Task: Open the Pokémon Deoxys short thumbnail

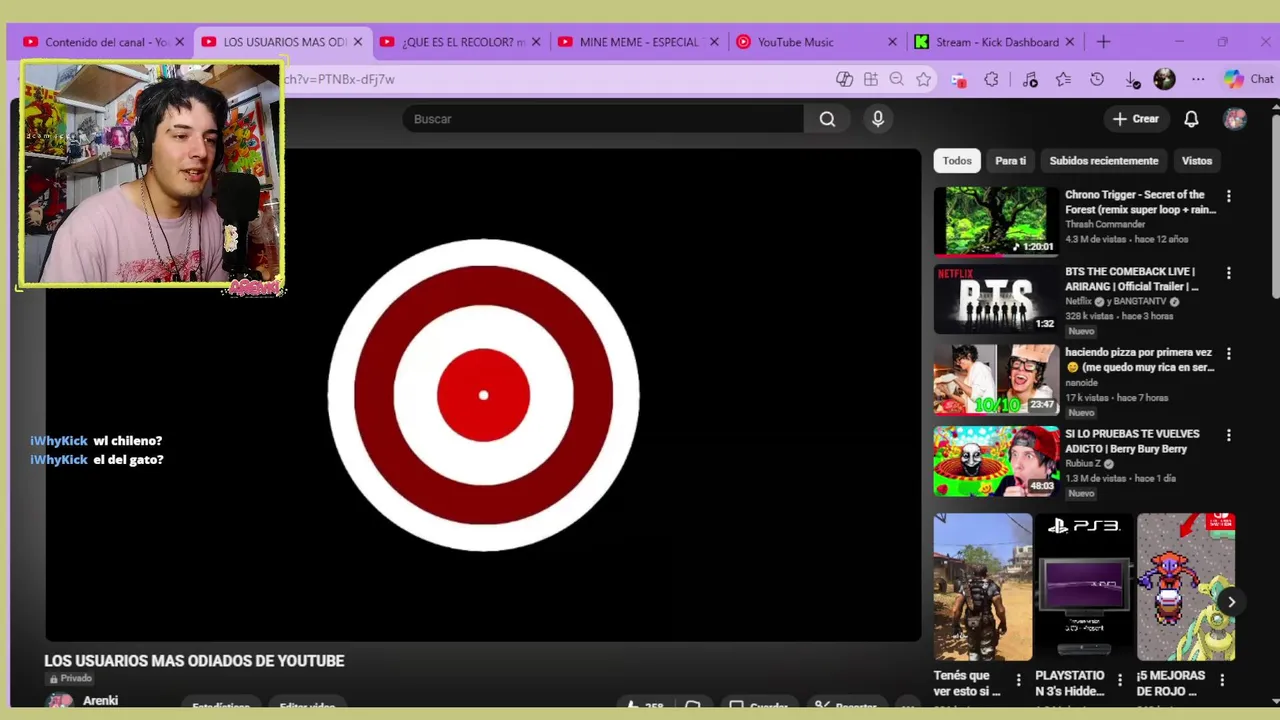Action: click(1186, 587)
